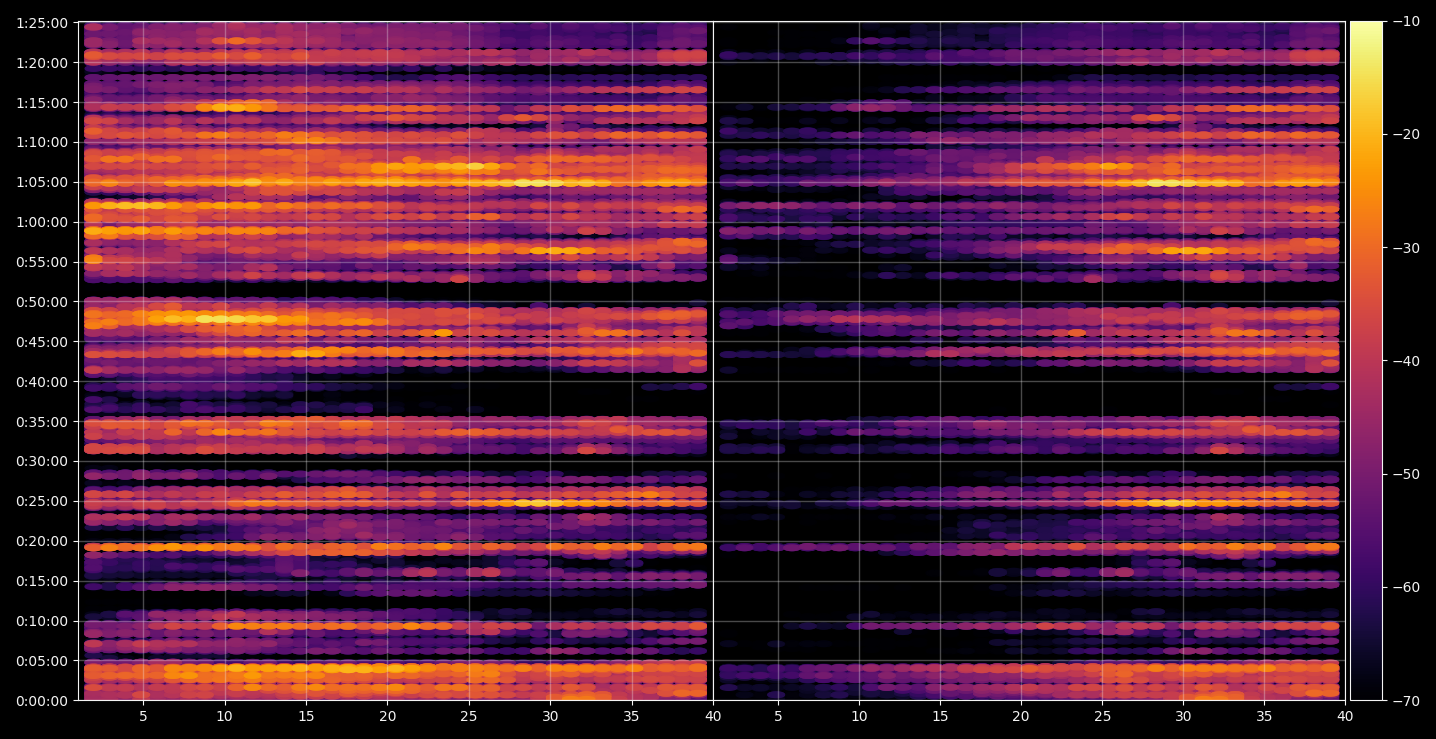This screenshot has height=739, width=1436.
Task: Select the 0:20:00 time tick label
Action: click(x=42, y=541)
